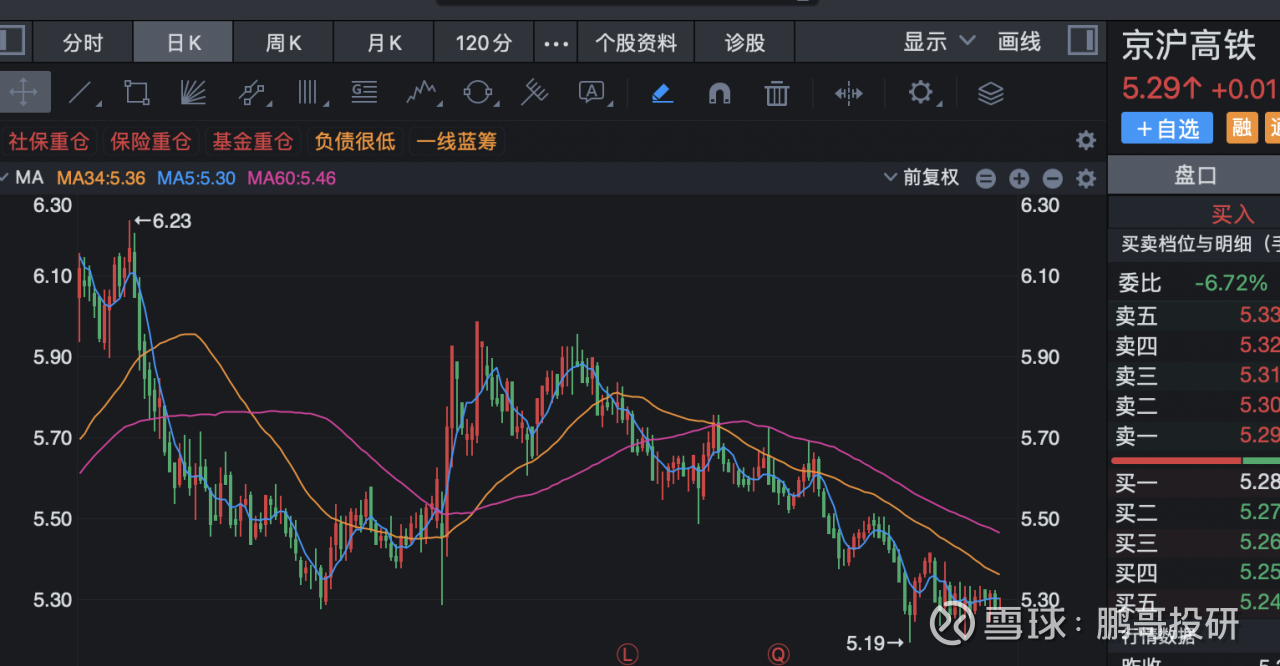Screen dimensions: 1280x666
Task: Click the +自选 add to watchlist button
Action: point(1166,128)
